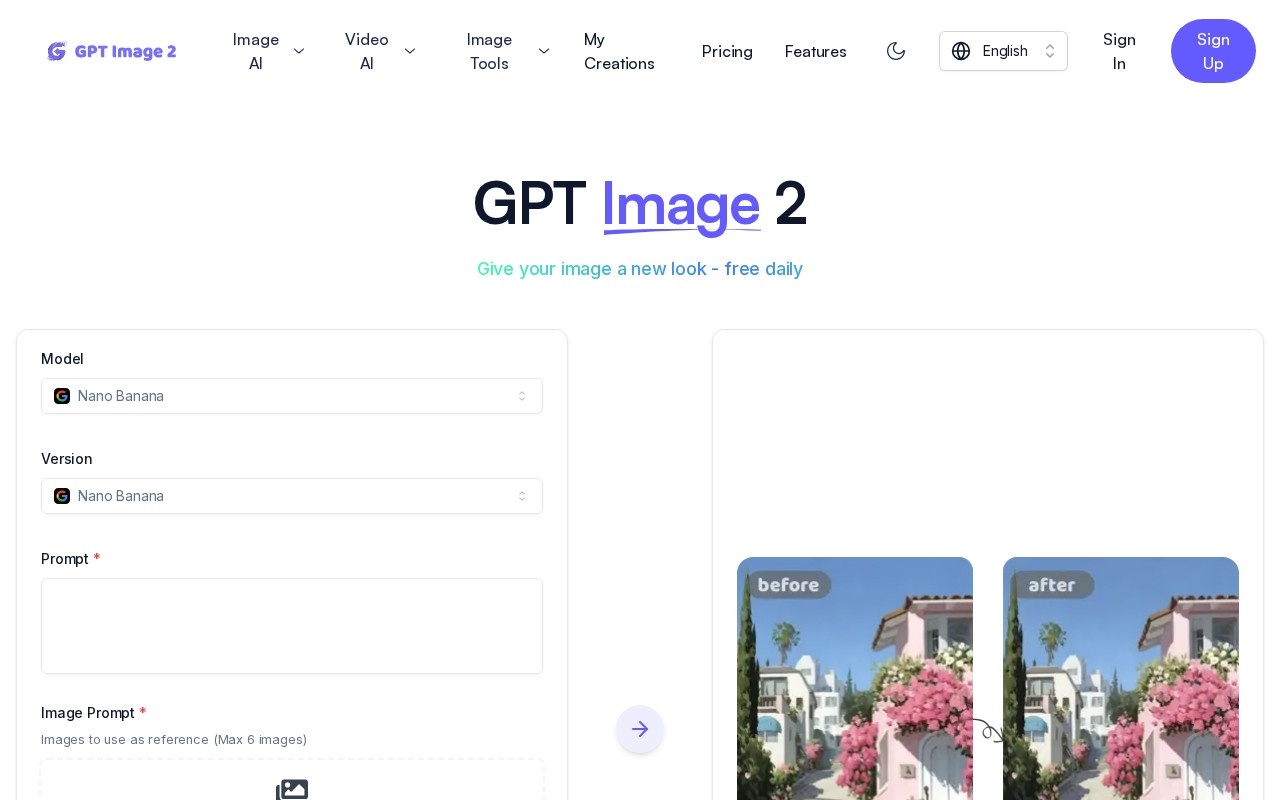Expand the Version dropdown
Image resolution: width=1280 pixels, height=800 pixels.
[292, 496]
